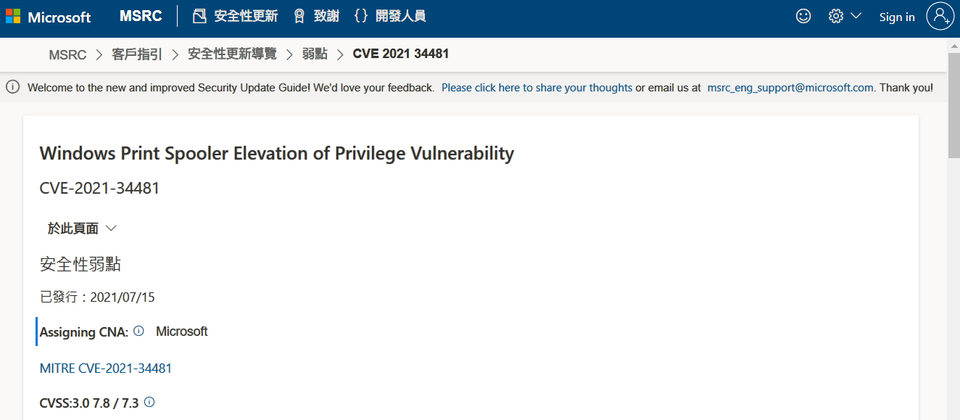Open the settings gear icon
Image resolution: width=960 pixels, height=420 pixels.
coord(836,17)
